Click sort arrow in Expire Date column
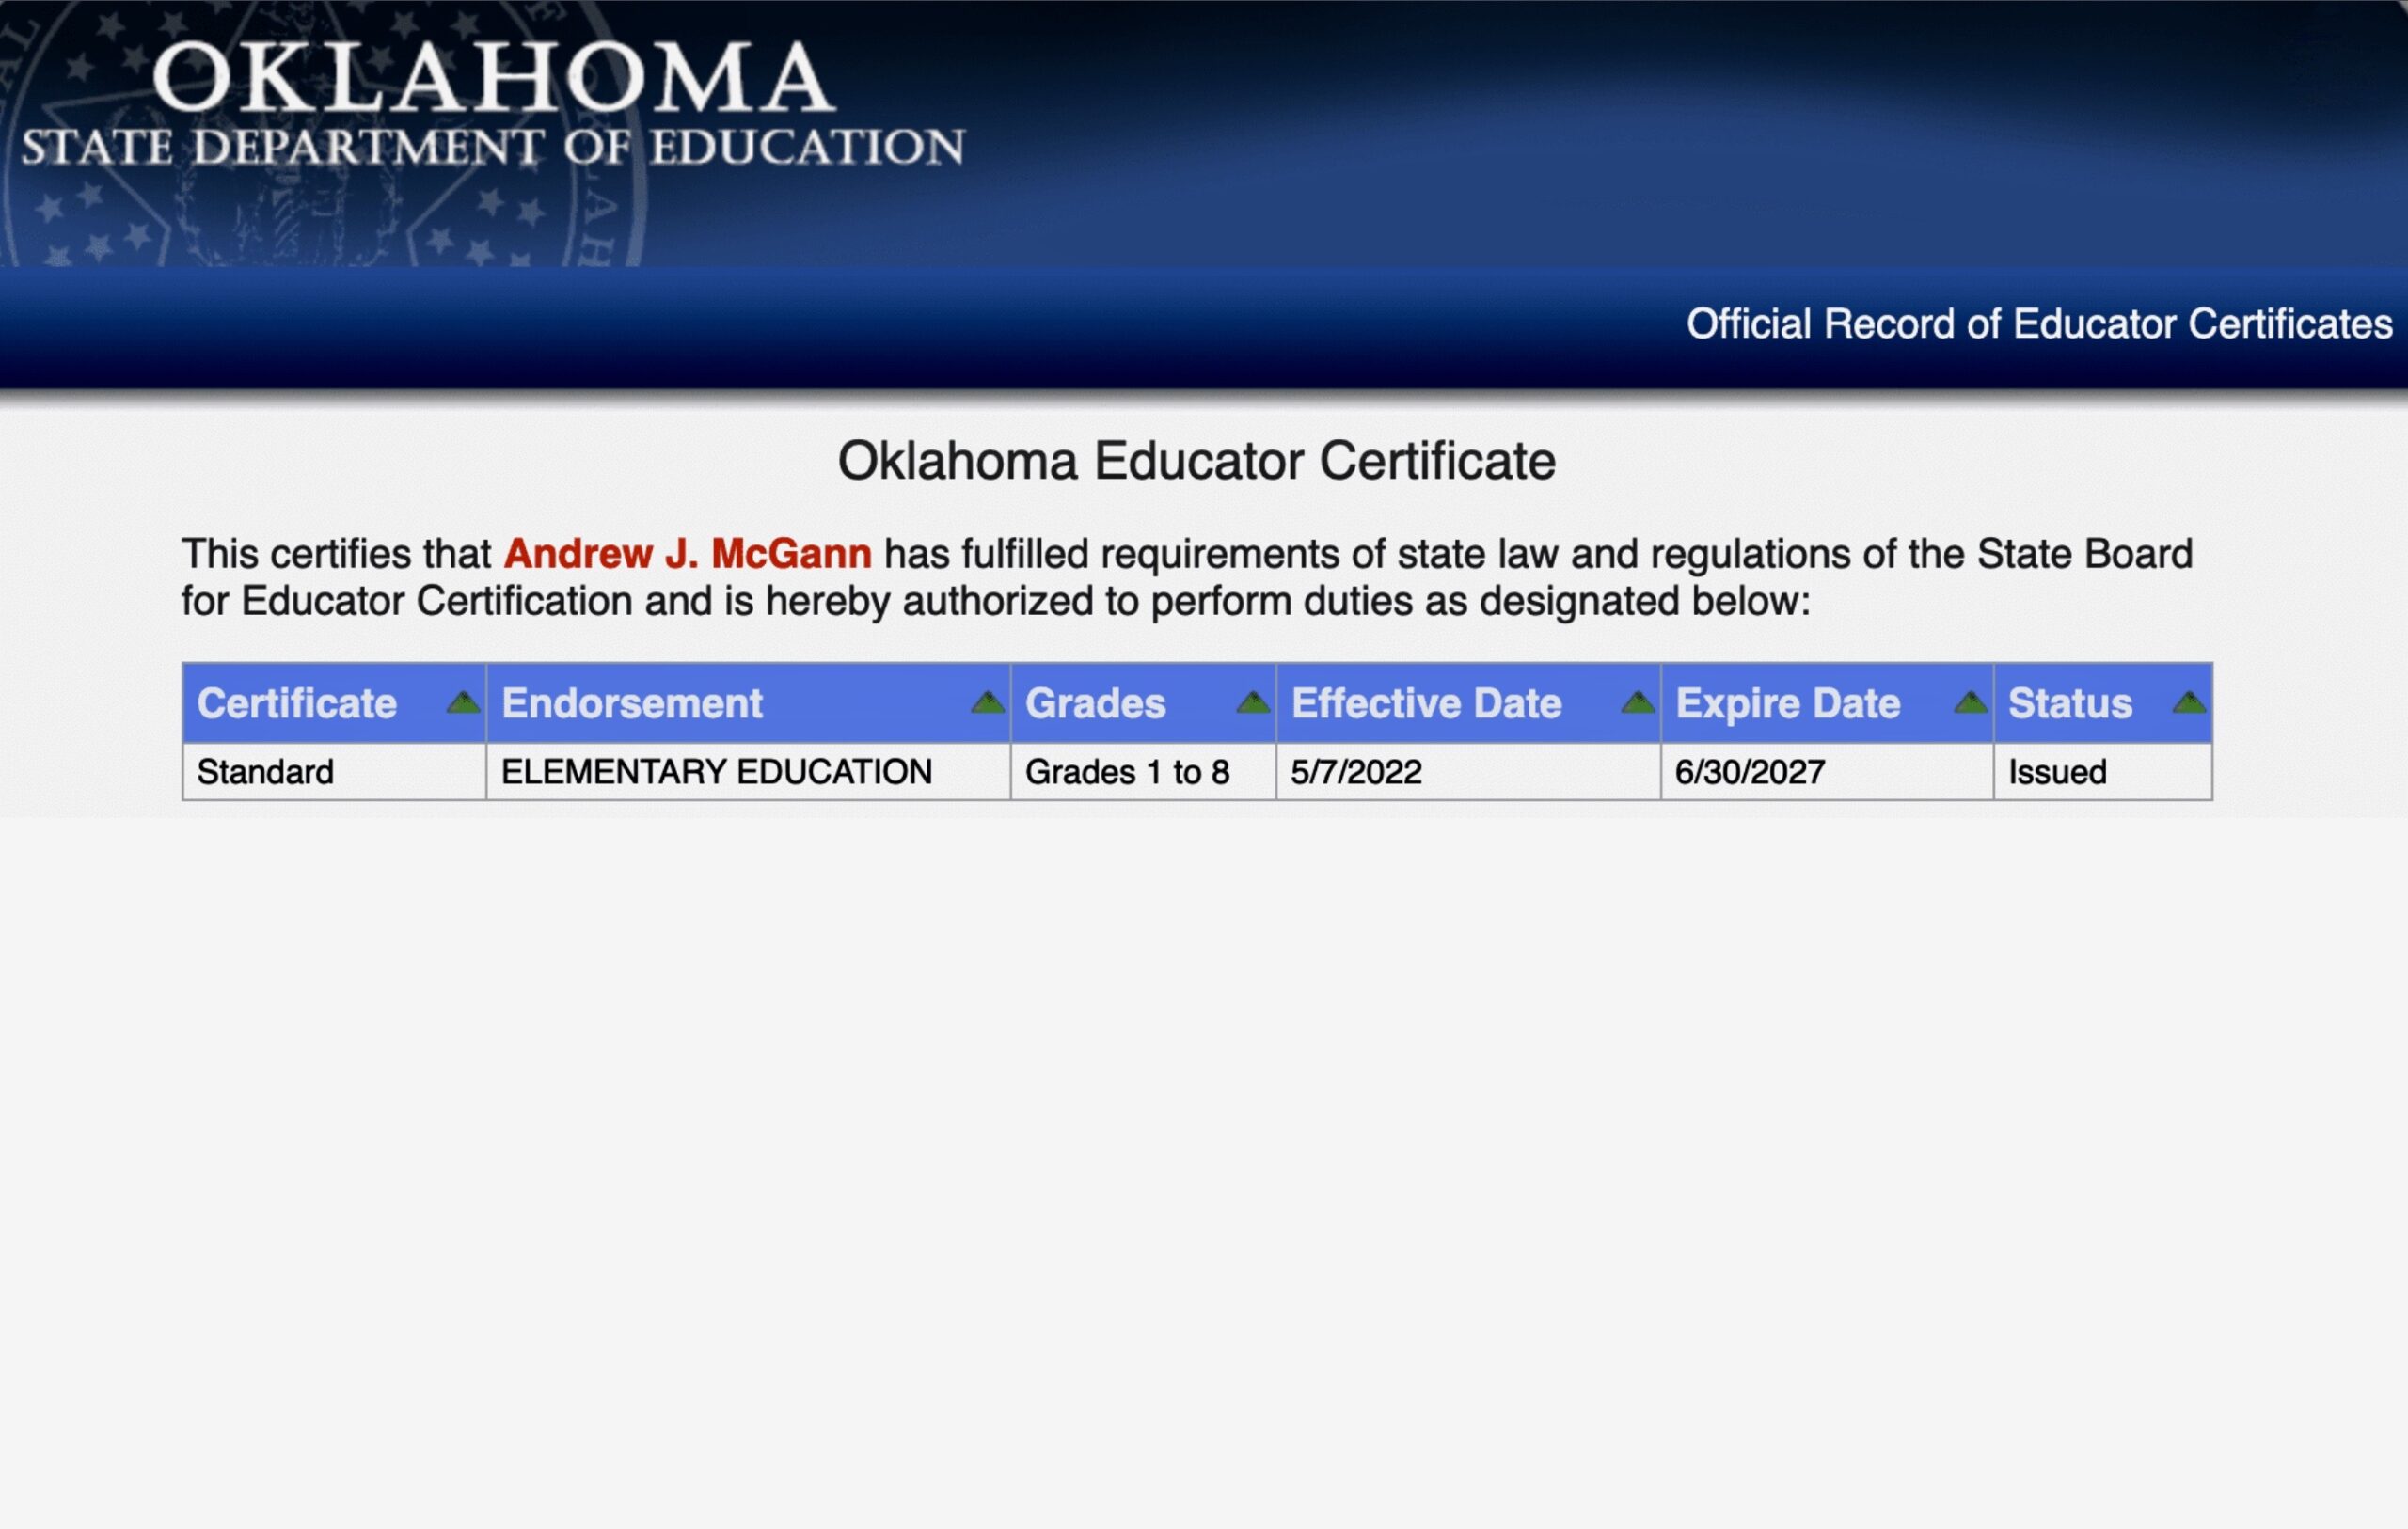The height and width of the screenshot is (1529, 2408). [1970, 702]
